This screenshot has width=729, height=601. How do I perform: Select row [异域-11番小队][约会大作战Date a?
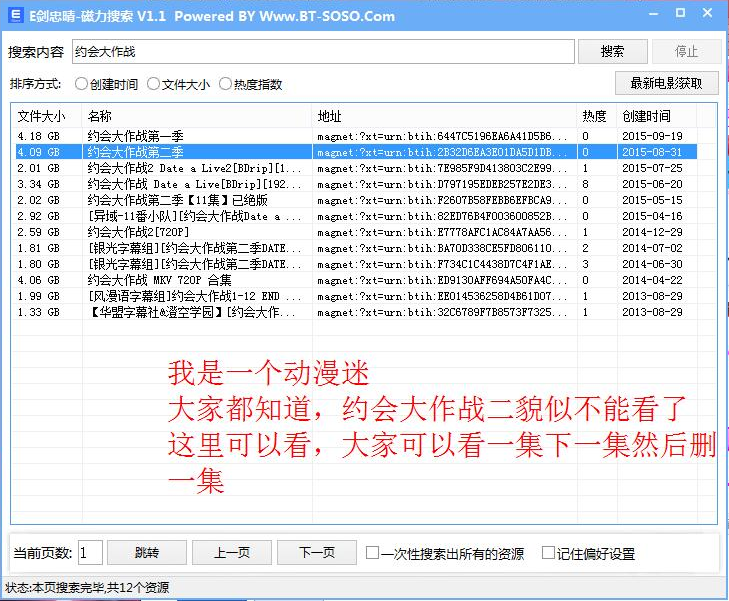(356, 216)
